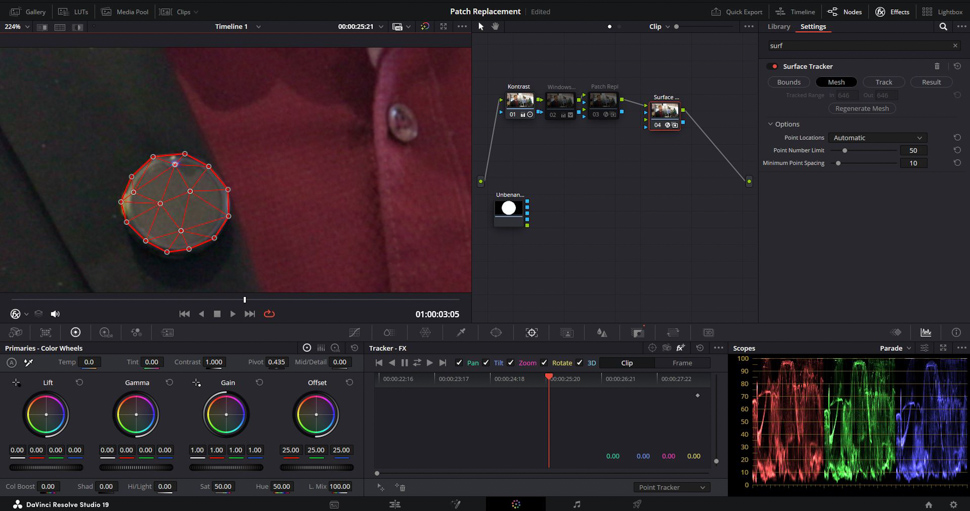Click the Regenerate Mesh button

tap(861, 108)
